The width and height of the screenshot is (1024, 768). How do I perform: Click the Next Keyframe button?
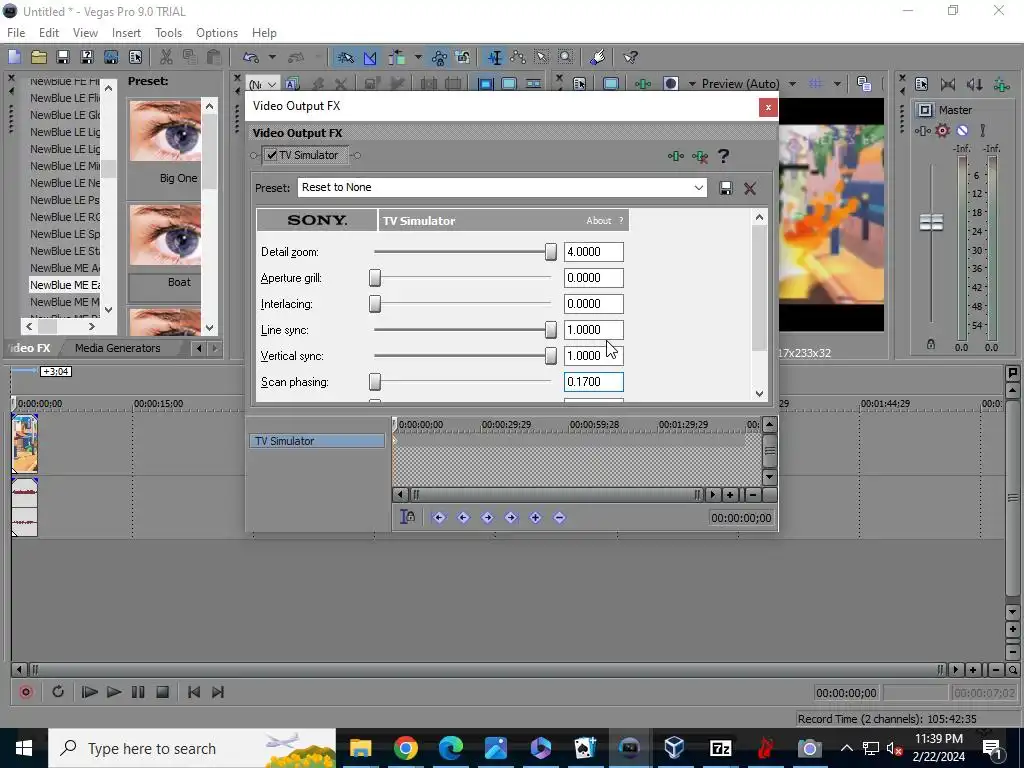click(487, 517)
